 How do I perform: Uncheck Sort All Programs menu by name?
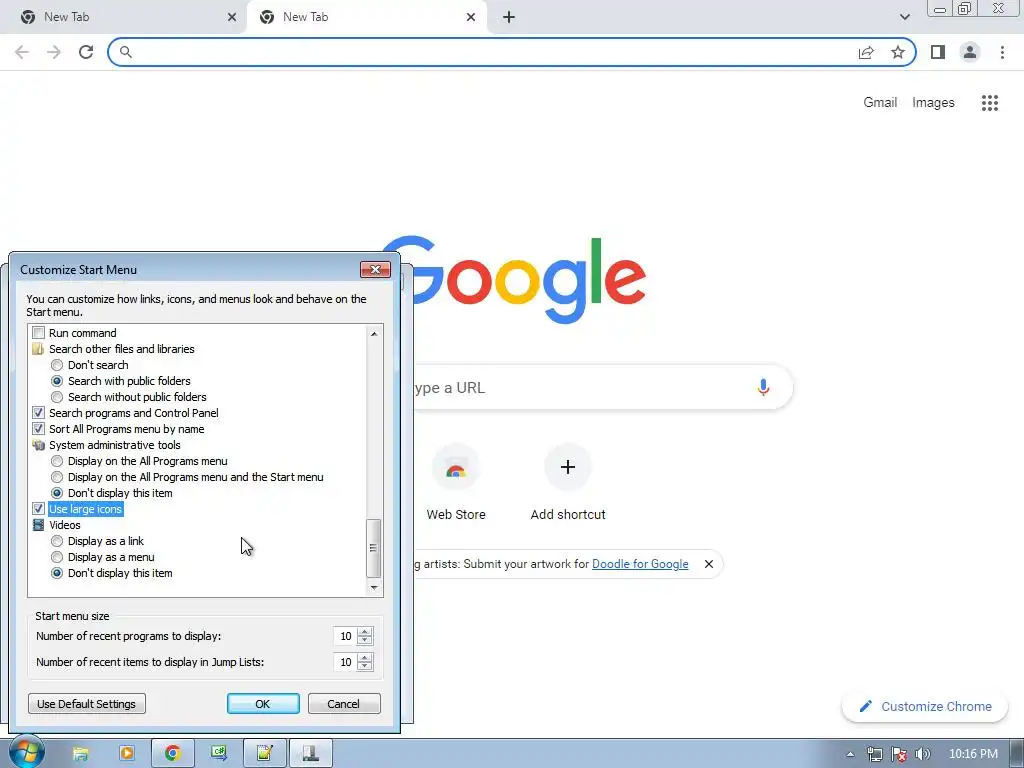click(39, 428)
